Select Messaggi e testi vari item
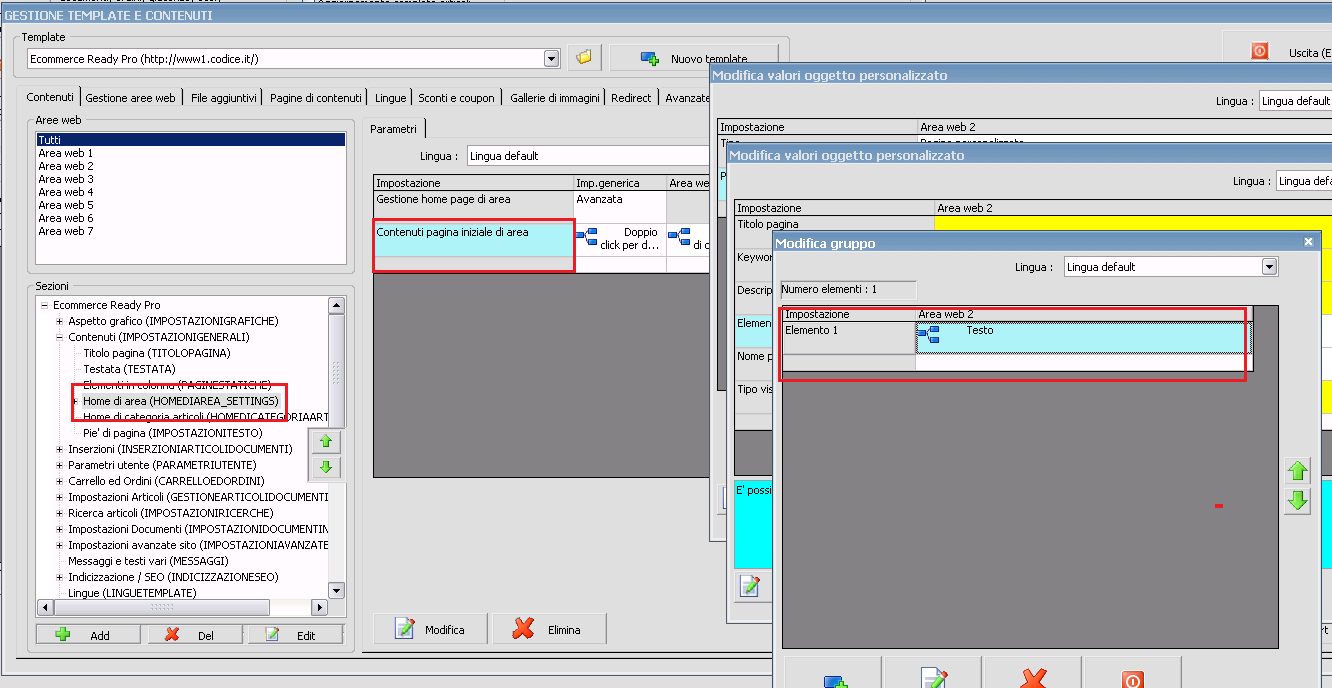 pos(148,561)
